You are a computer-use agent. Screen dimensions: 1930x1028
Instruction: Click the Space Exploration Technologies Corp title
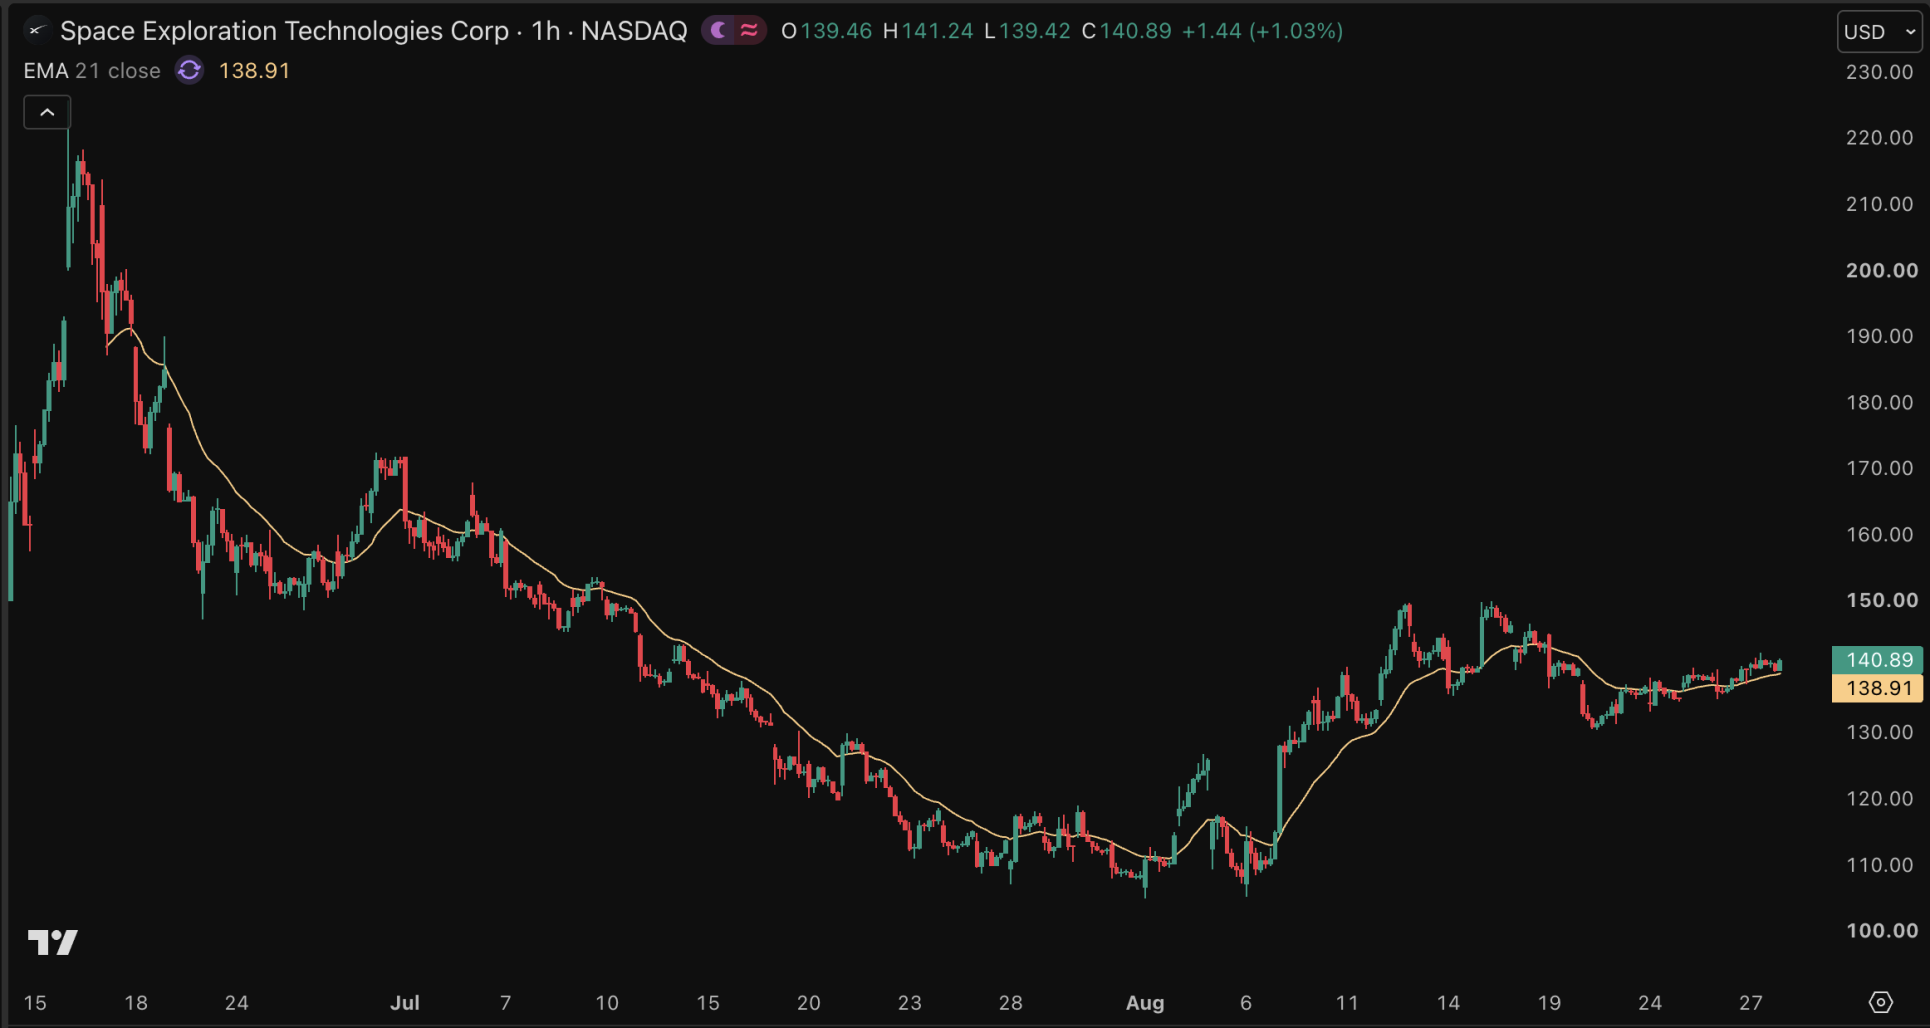(285, 31)
